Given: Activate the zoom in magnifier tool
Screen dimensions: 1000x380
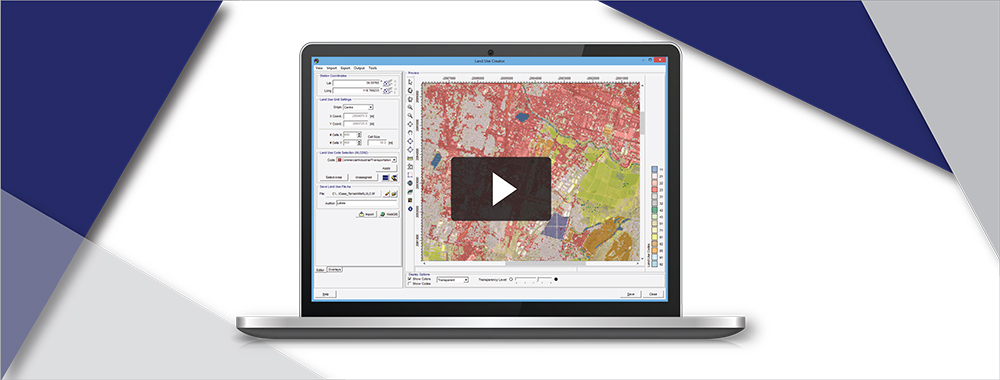Looking at the screenshot, I should [409, 107].
